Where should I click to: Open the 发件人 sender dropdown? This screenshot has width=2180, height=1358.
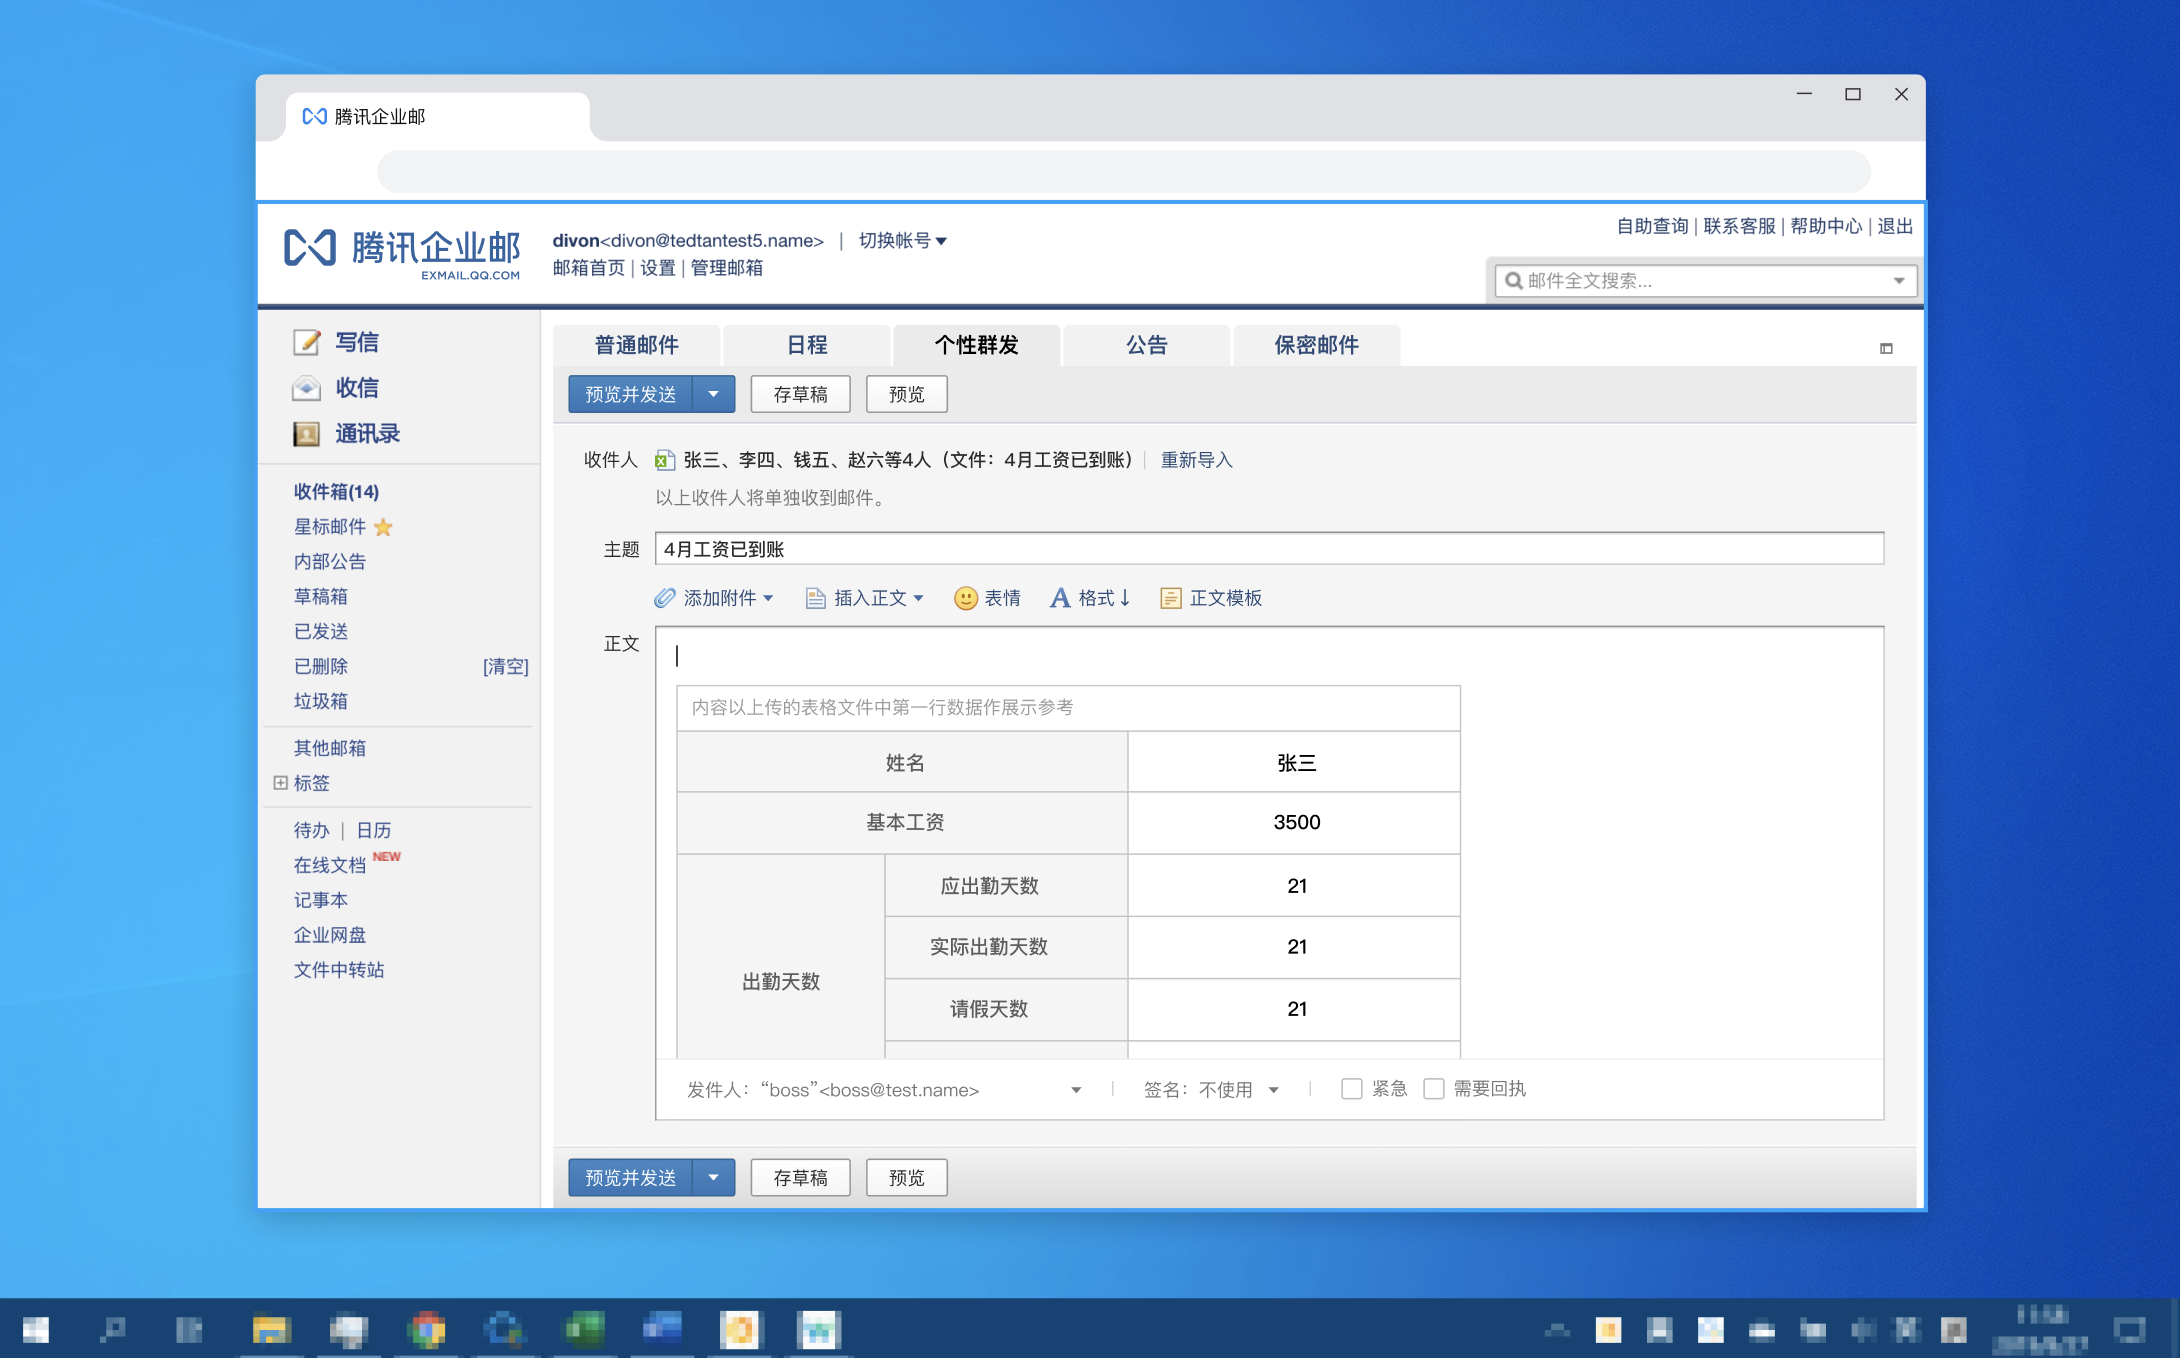click(1076, 1090)
